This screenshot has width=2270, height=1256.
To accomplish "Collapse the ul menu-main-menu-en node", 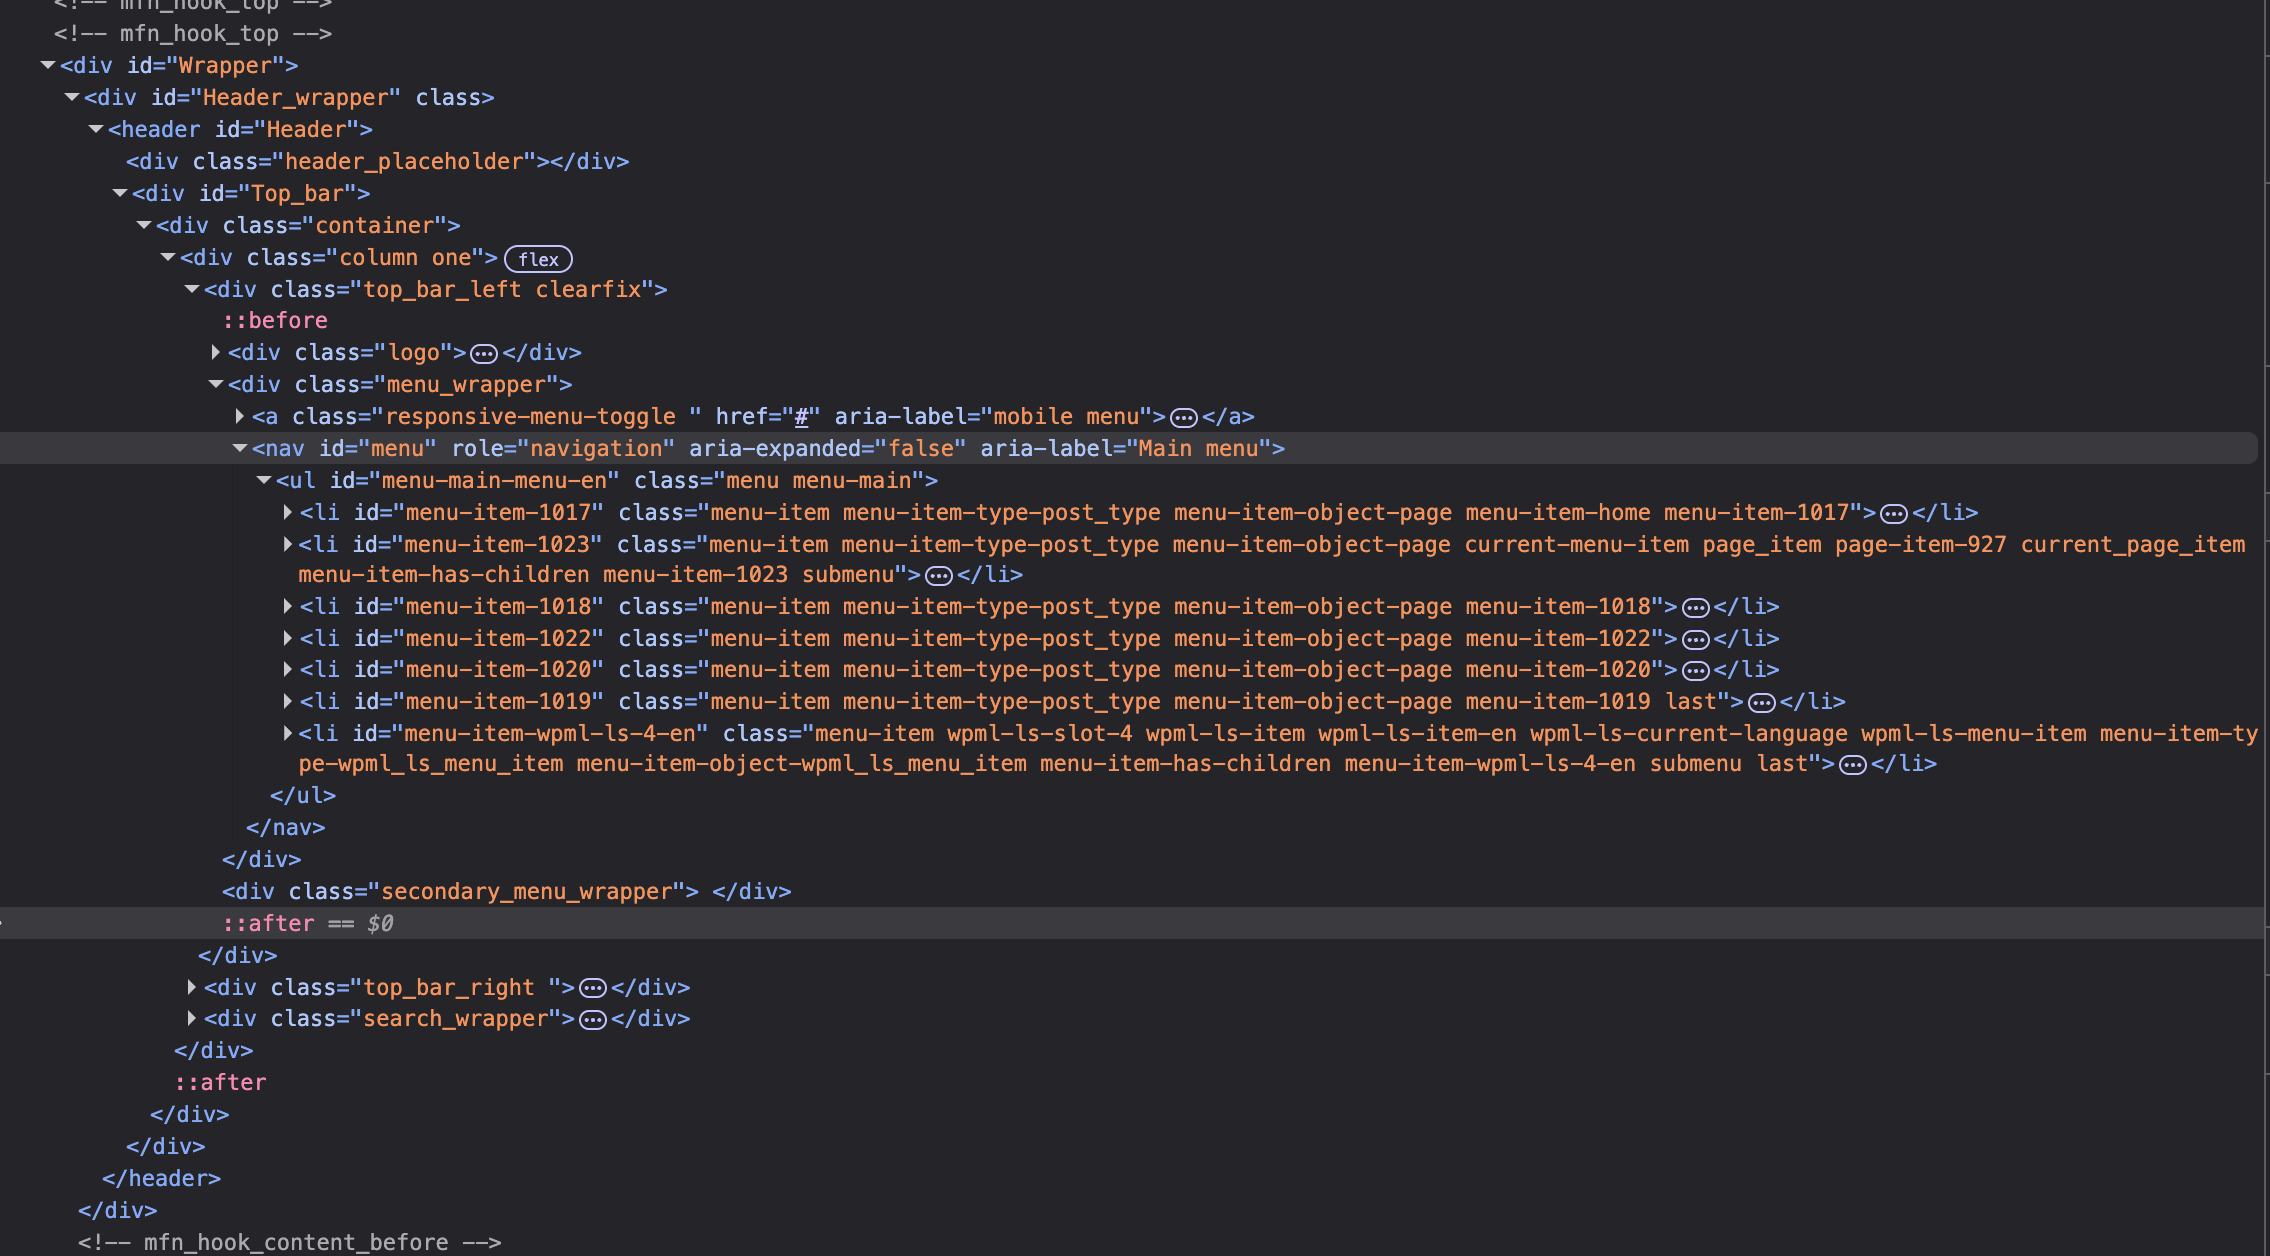I will [x=264, y=480].
